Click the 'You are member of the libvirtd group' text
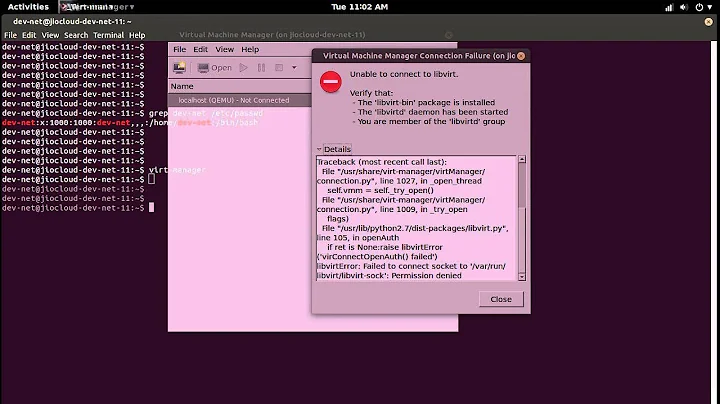This screenshot has width=720, height=404. (431, 121)
